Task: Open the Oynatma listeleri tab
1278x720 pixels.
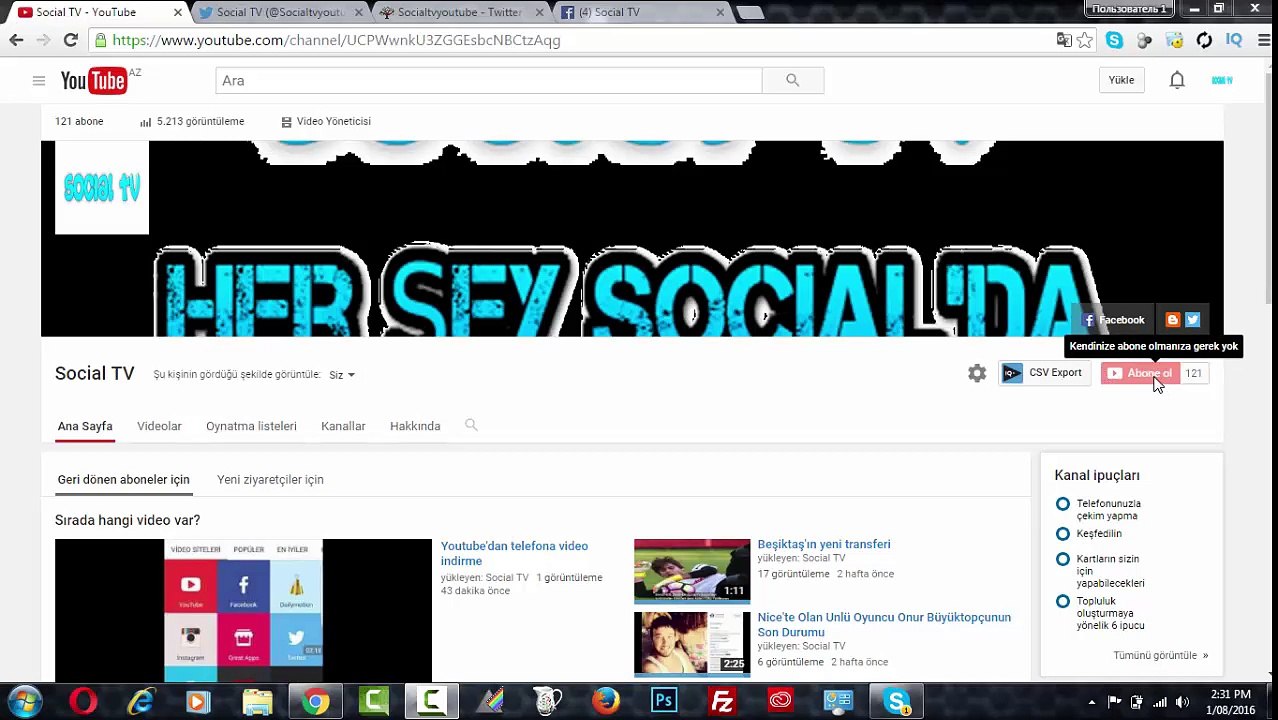Action: point(251,426)
